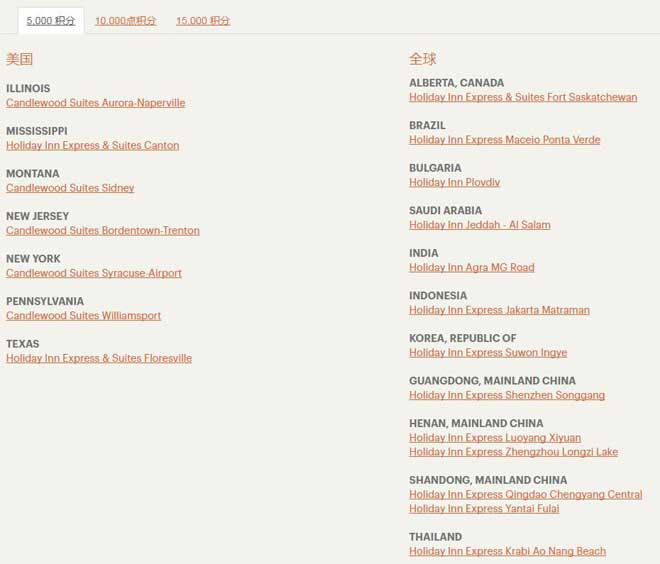660x564 pixels.
Task: Open Holiday Inn Express & Suites Canton
Action: pos(93,145)
